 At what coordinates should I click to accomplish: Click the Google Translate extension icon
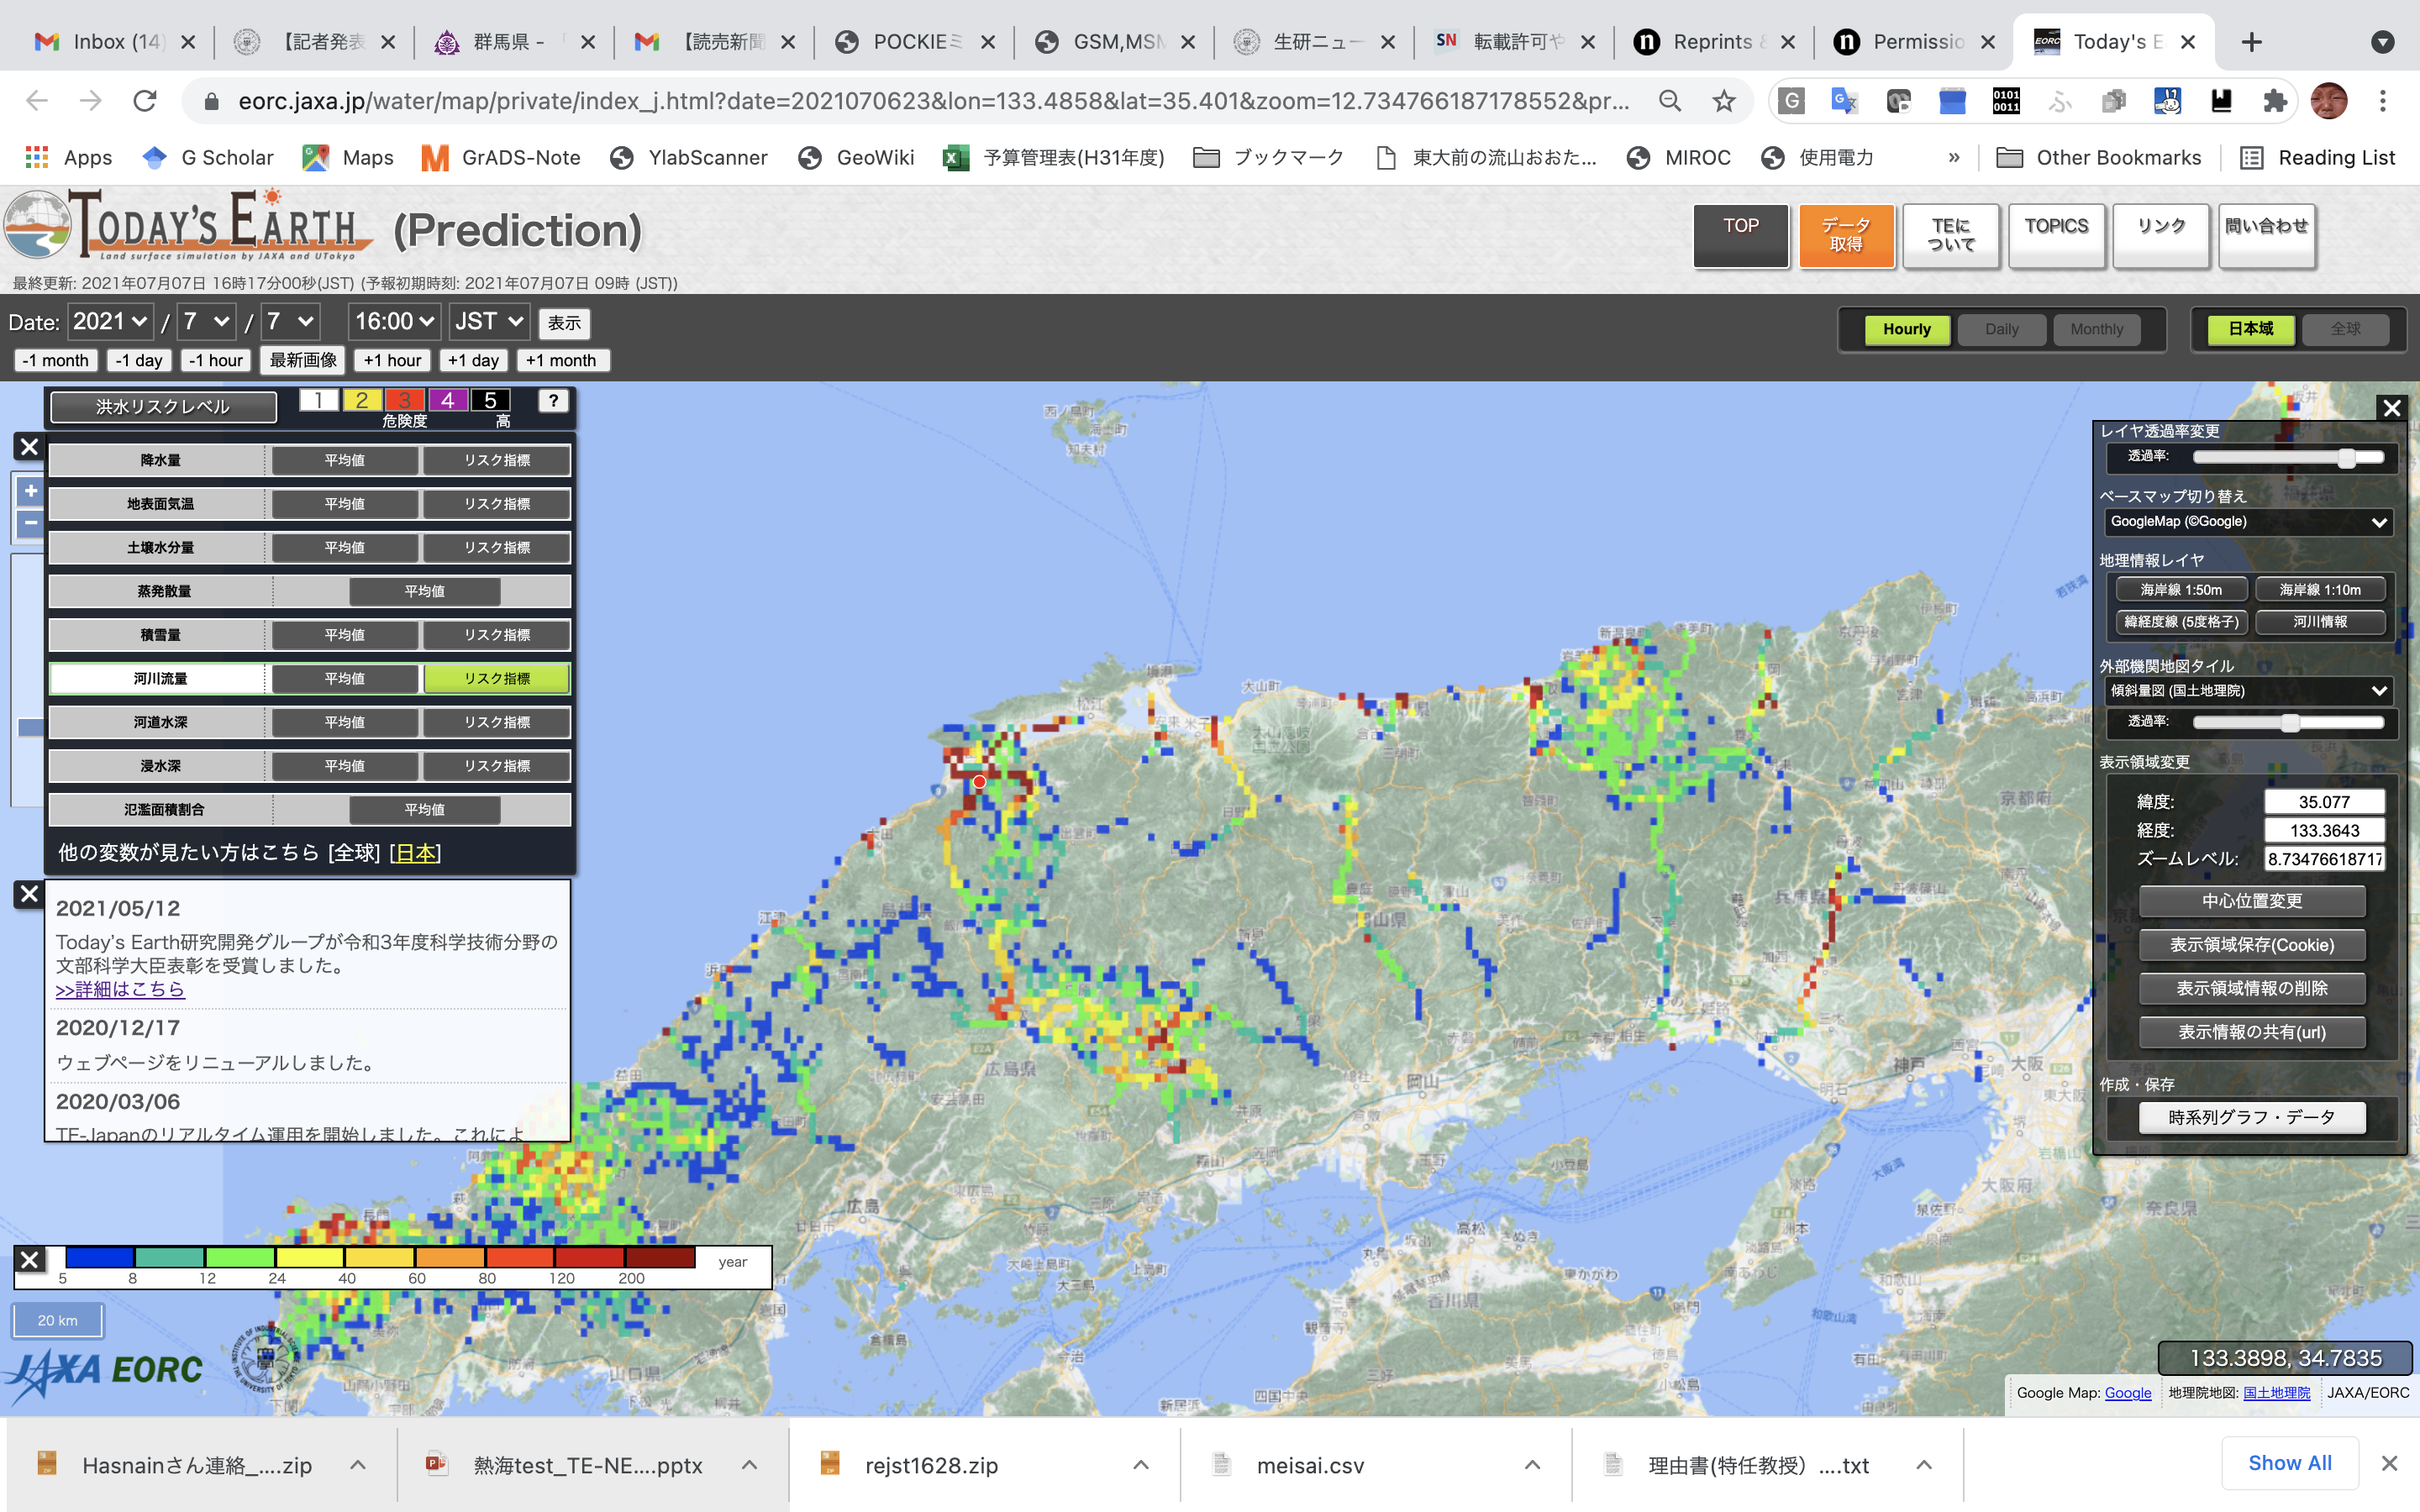1844,100
